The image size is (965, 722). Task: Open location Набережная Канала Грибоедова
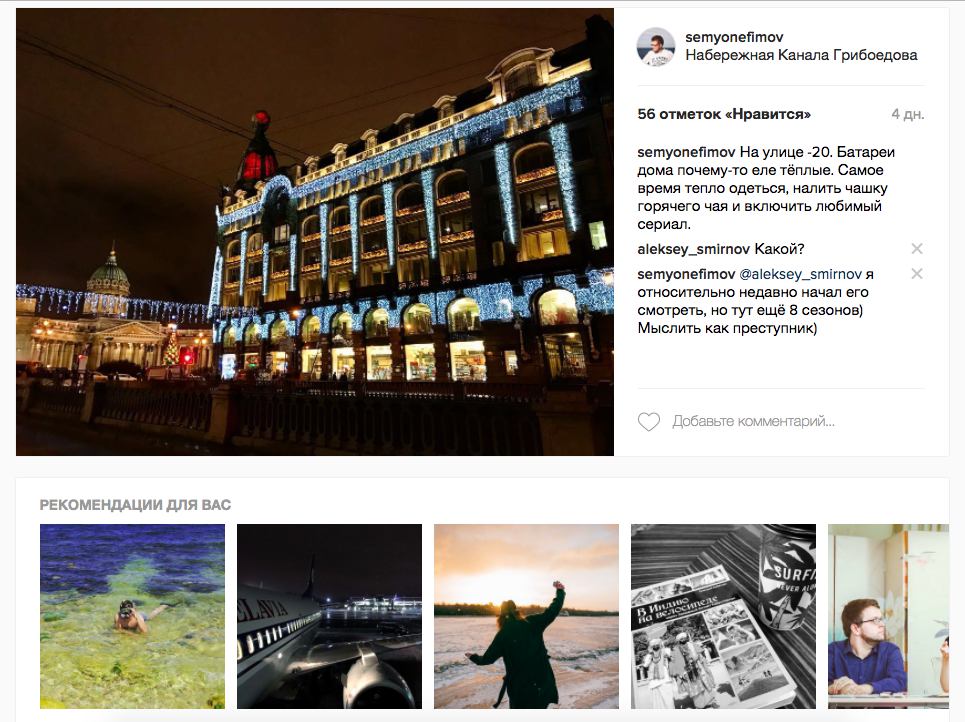pyautogui.click(x=801, y=55)
